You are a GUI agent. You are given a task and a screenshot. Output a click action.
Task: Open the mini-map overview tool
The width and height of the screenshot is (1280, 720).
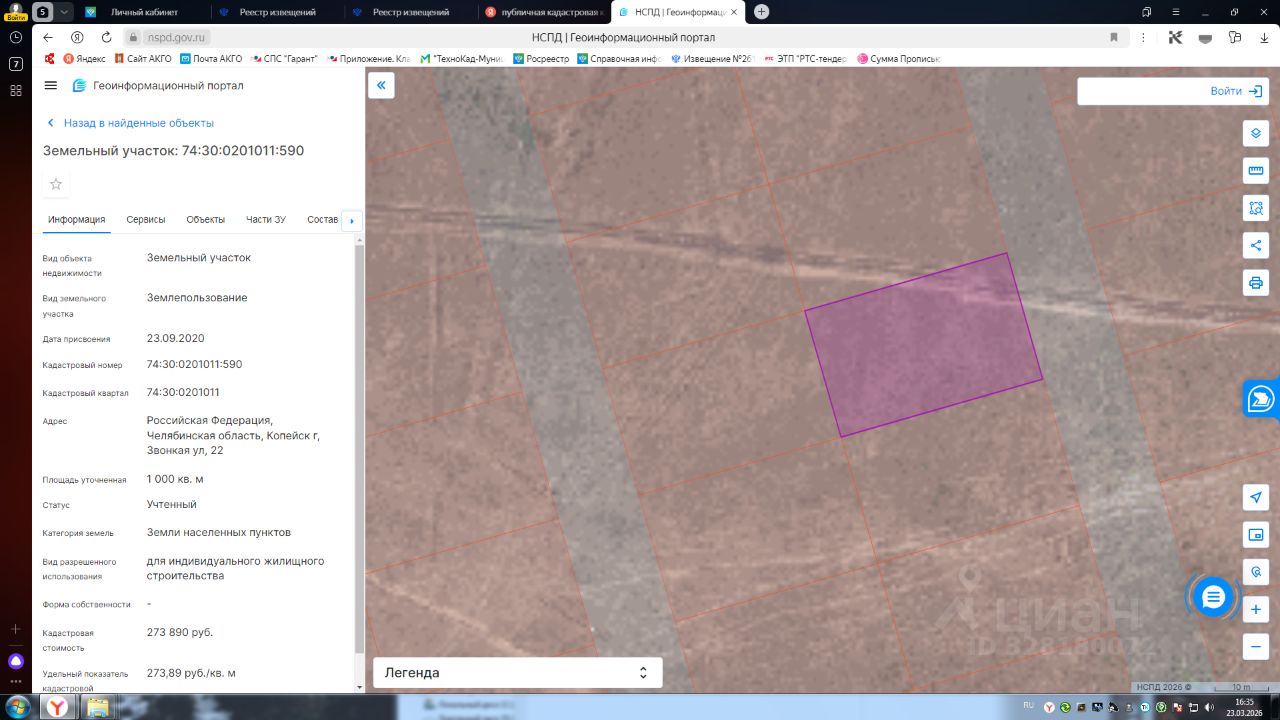click(x=1256, y=535)
